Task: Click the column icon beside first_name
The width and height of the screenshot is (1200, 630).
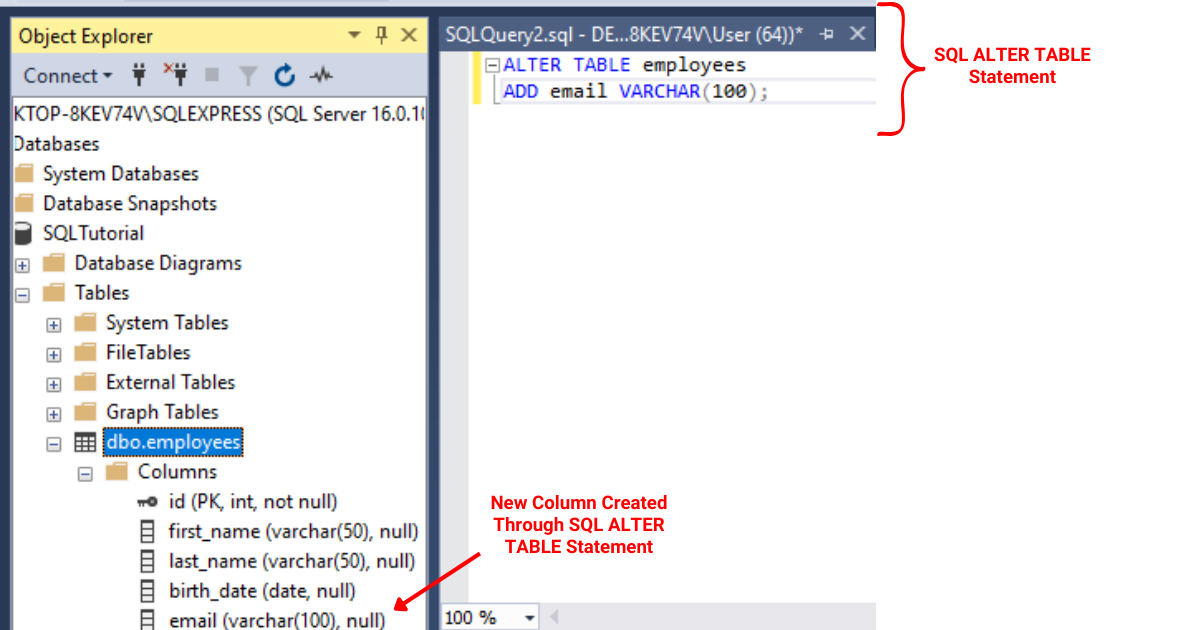Action: coord(148,531)
